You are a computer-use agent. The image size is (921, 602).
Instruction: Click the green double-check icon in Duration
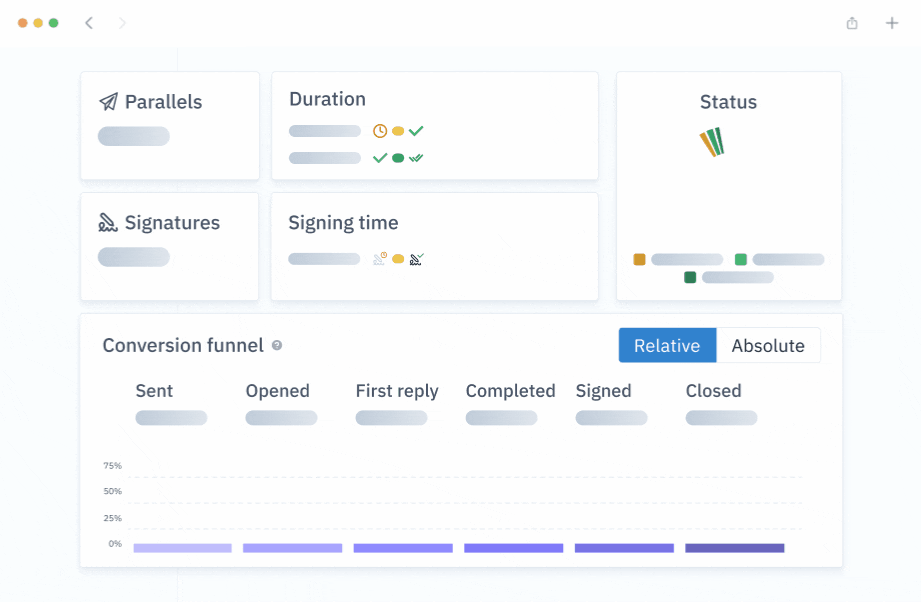416,158
